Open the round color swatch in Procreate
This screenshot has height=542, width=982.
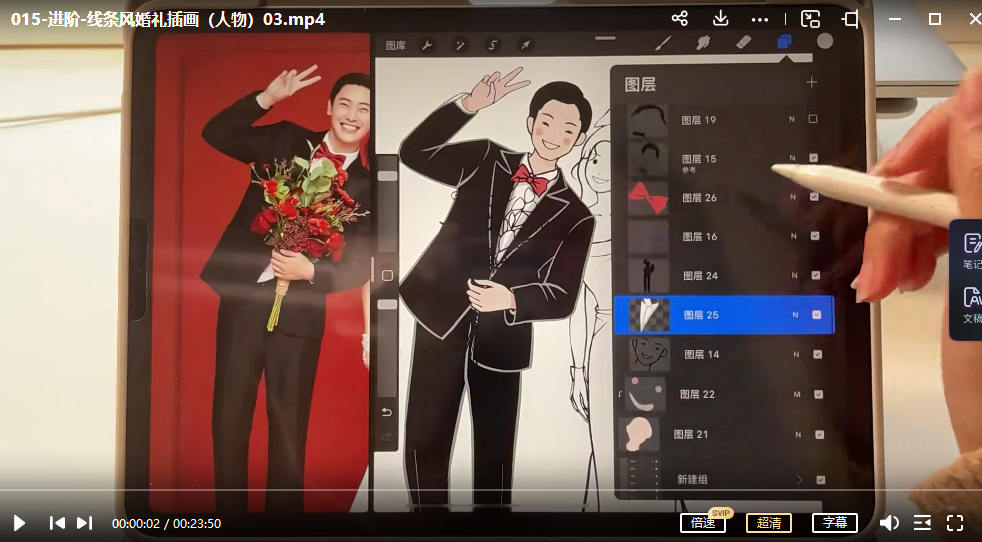825,42
